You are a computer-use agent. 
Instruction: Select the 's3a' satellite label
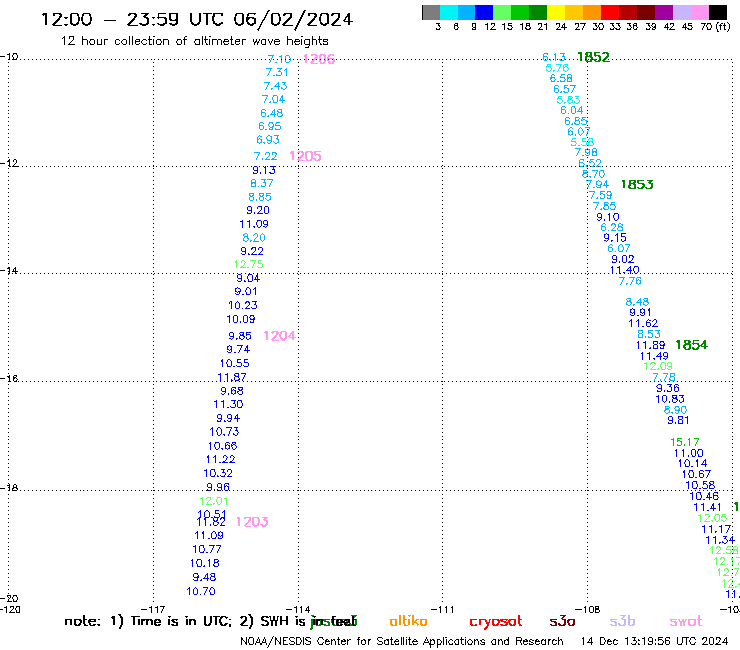pyautogui.click(x=562, y=621)
